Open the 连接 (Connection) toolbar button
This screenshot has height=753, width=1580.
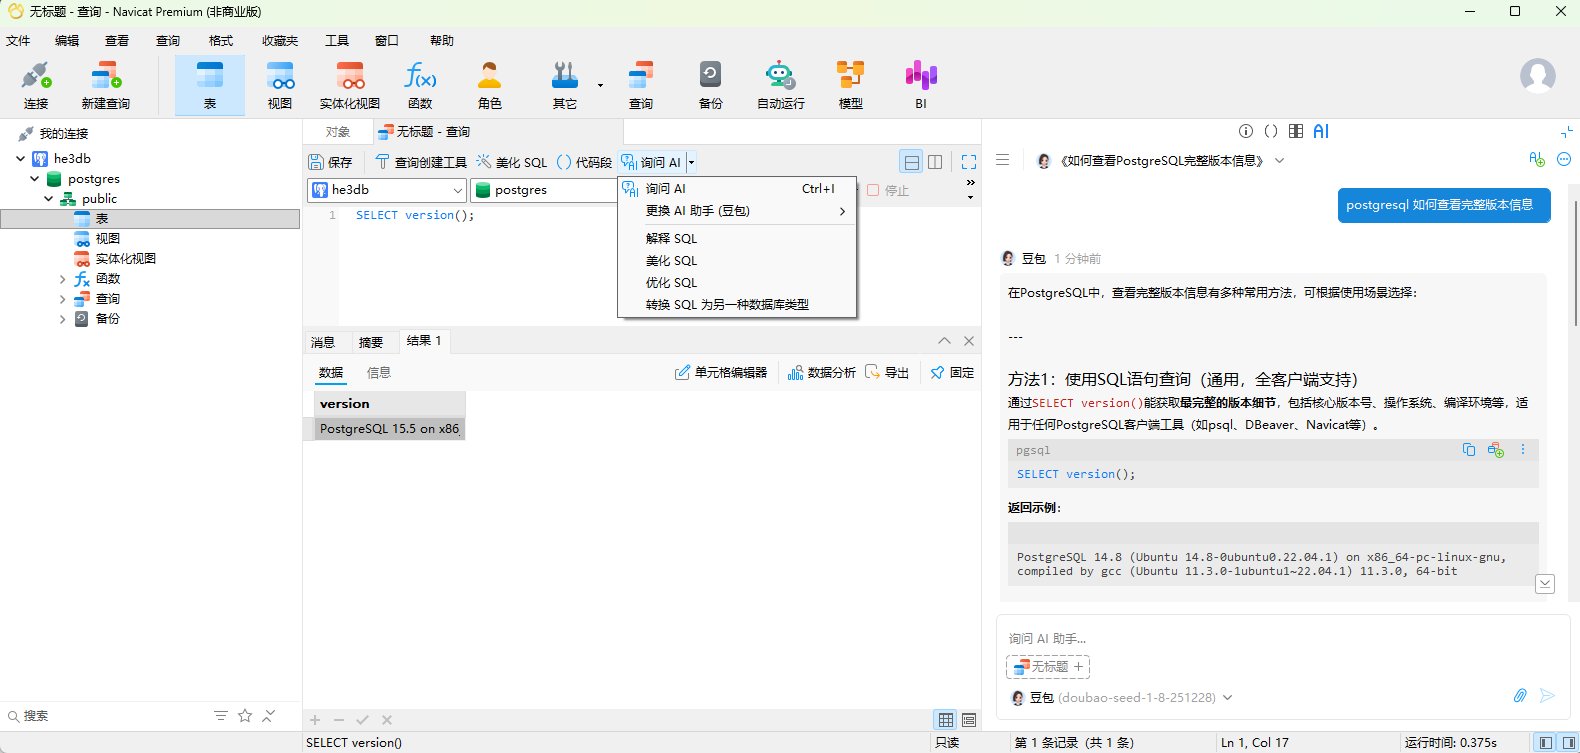click(36, 85)
